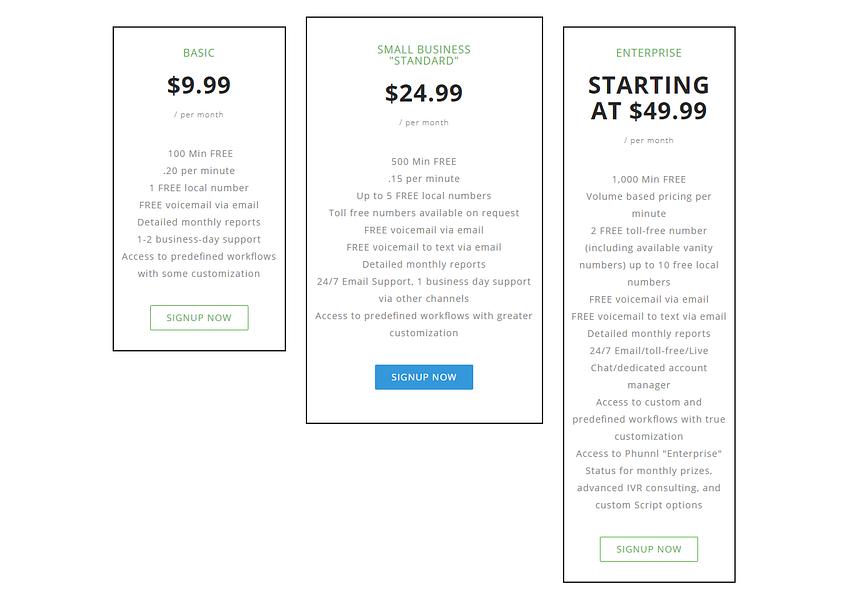Click ".20 per minute" rate text

point(199,171)
